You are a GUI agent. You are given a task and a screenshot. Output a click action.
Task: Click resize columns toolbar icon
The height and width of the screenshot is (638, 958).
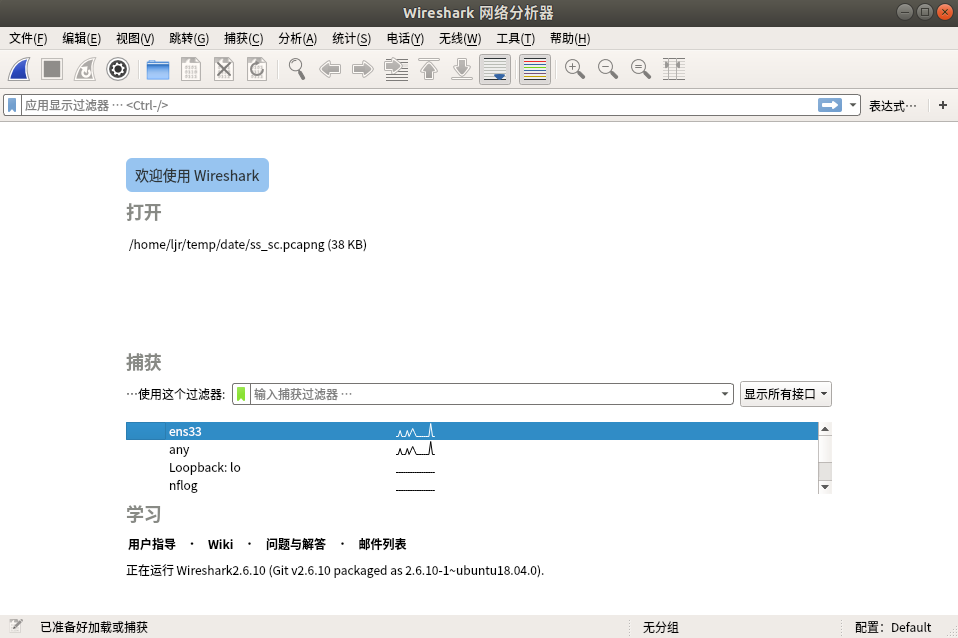[x=675, y=69]
